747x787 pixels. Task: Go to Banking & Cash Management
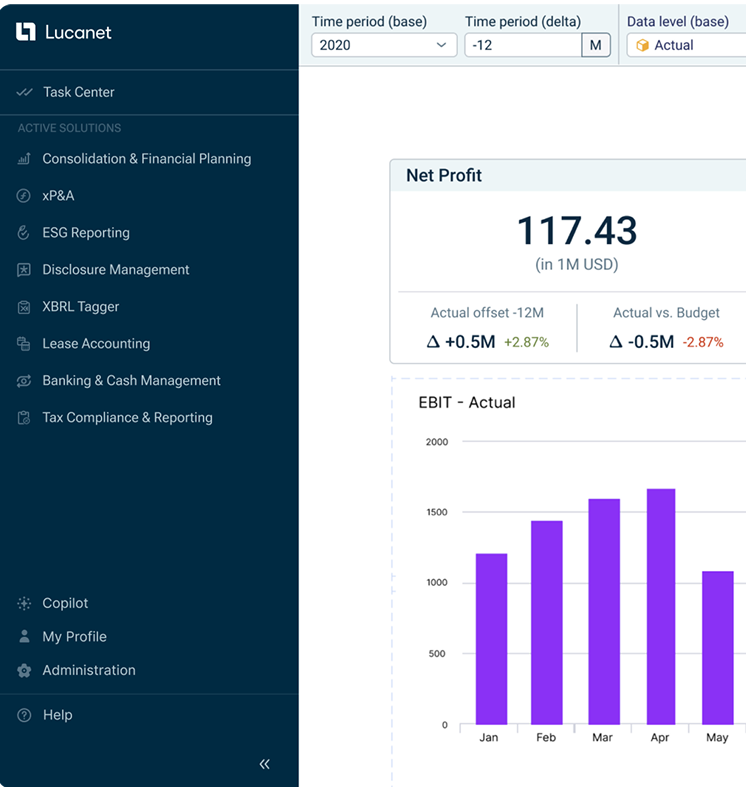point(131,381)
